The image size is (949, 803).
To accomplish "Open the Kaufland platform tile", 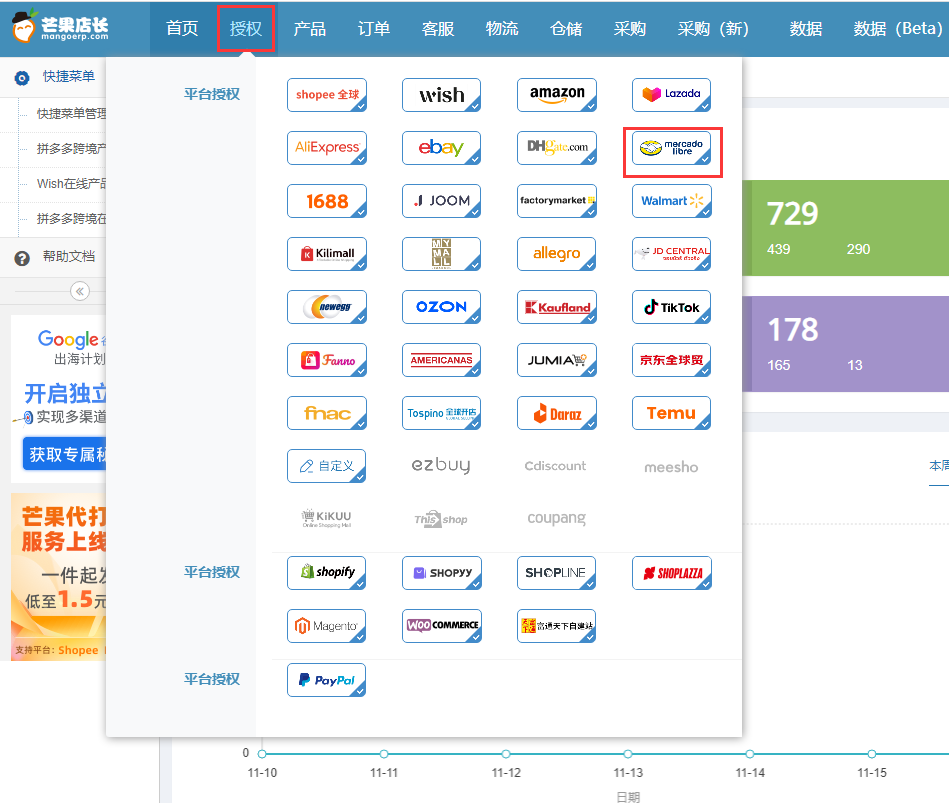I will coord(557,307).
